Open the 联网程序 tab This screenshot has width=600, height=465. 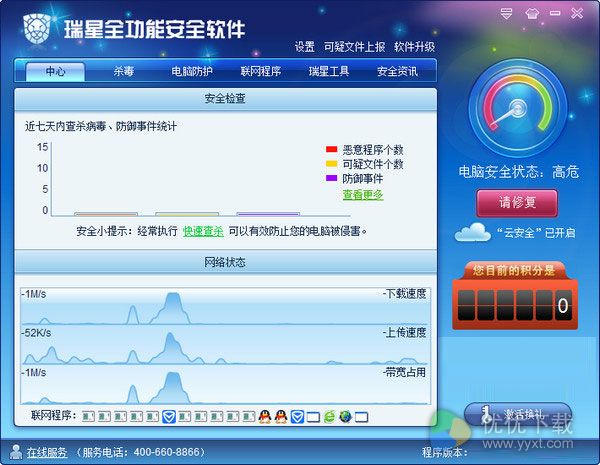pos(261,72)
